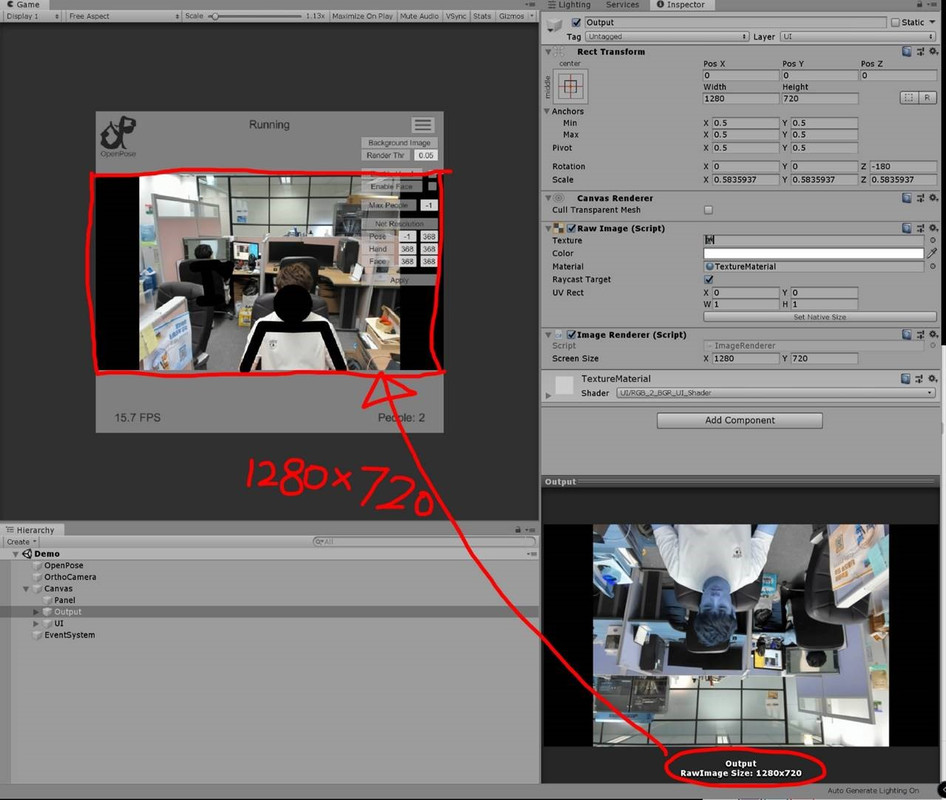Select the Game tab
946x800 pixels.
(23, 5)
